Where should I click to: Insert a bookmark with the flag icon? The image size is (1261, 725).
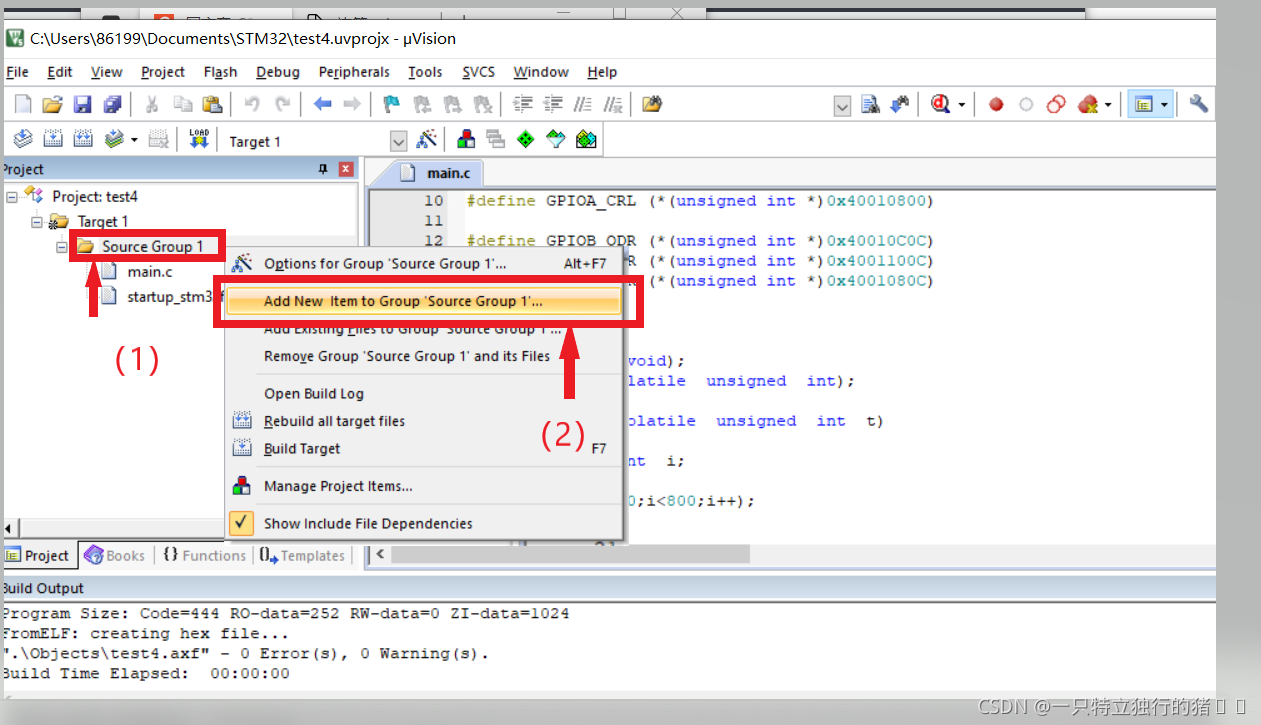[392, 104]
